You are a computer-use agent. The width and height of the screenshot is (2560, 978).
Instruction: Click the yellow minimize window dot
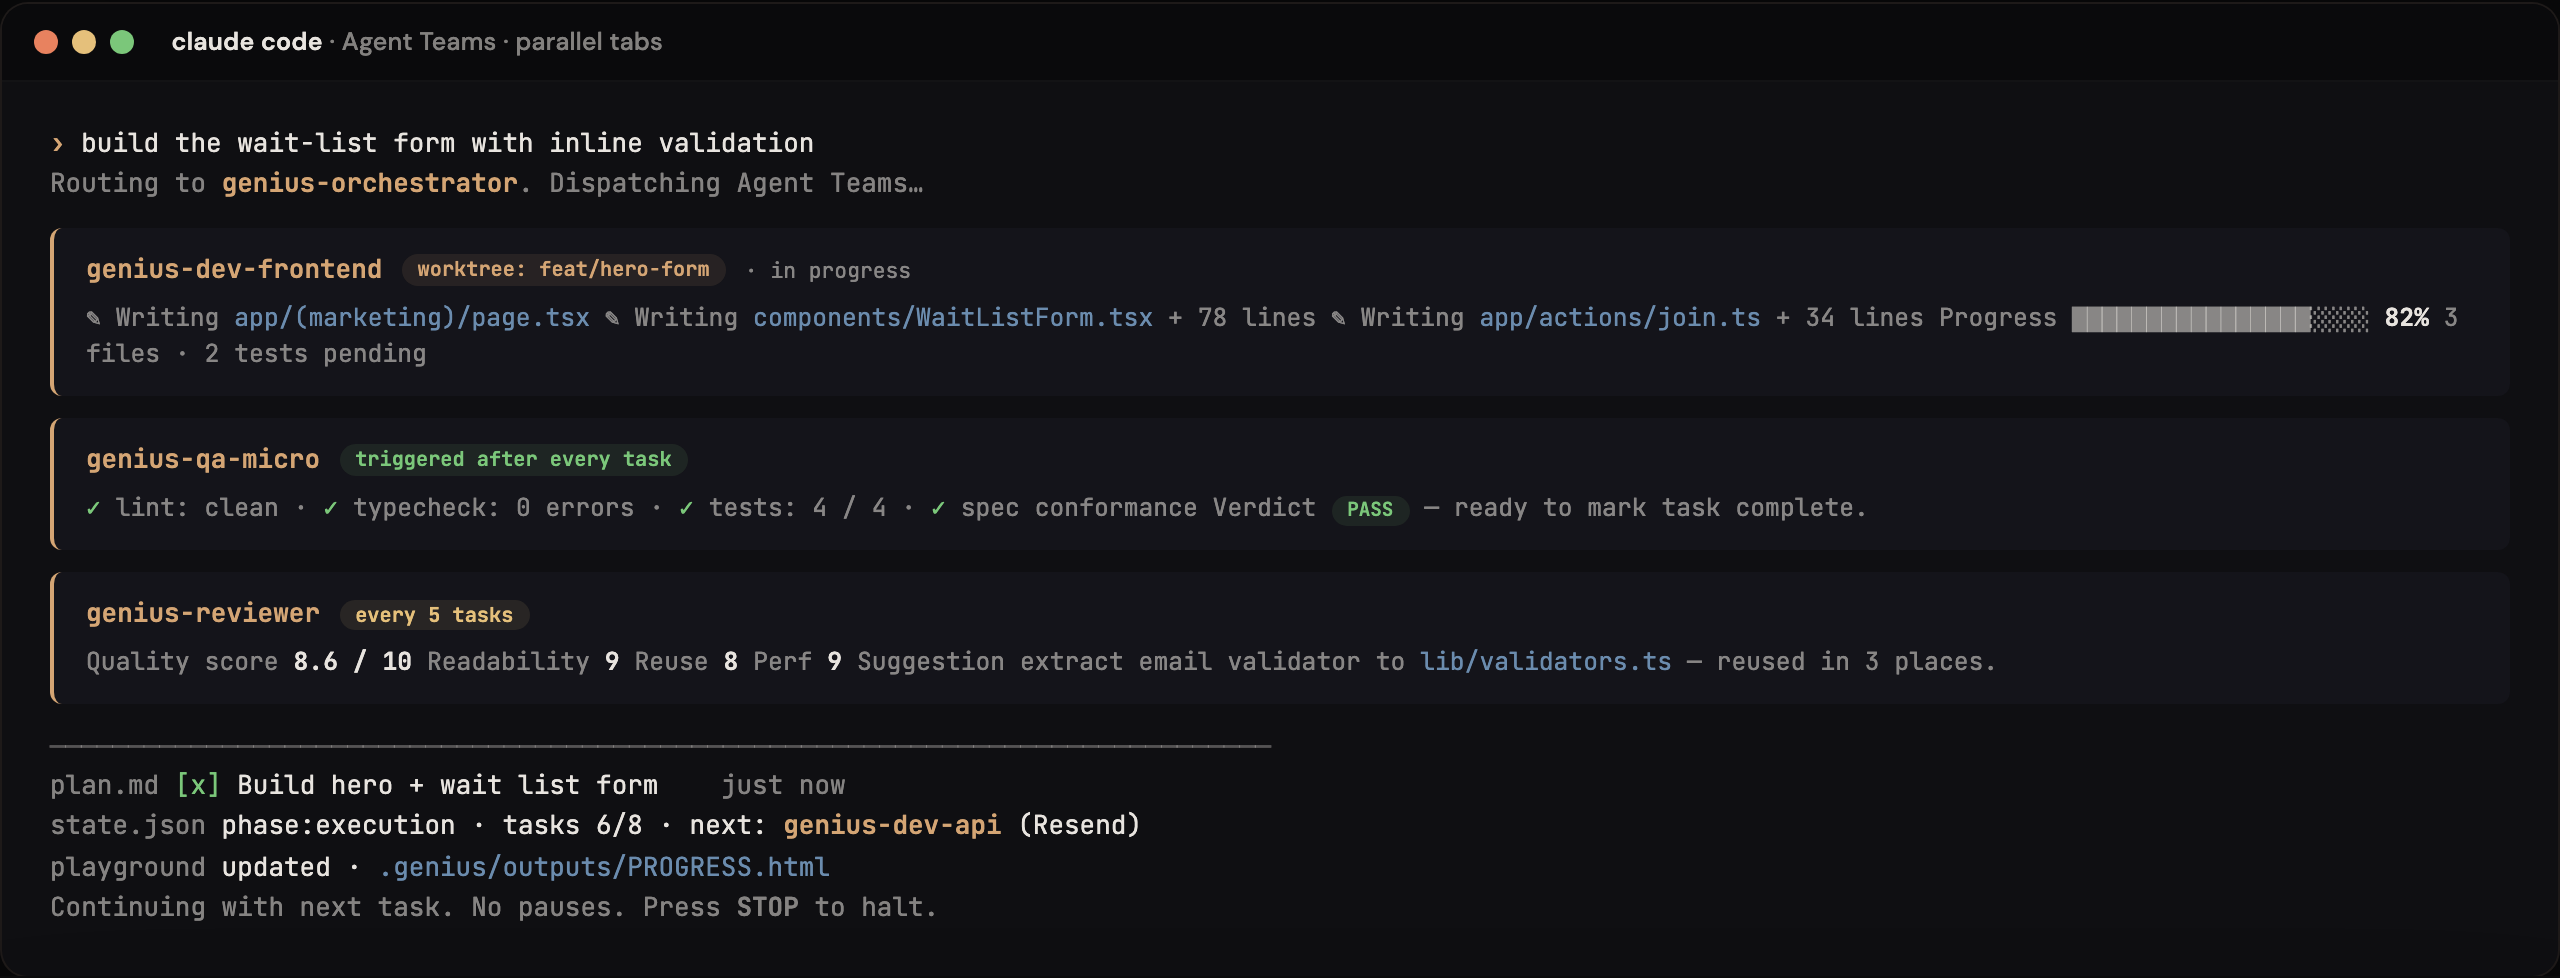pyautogui.click(x=84, y=42)
